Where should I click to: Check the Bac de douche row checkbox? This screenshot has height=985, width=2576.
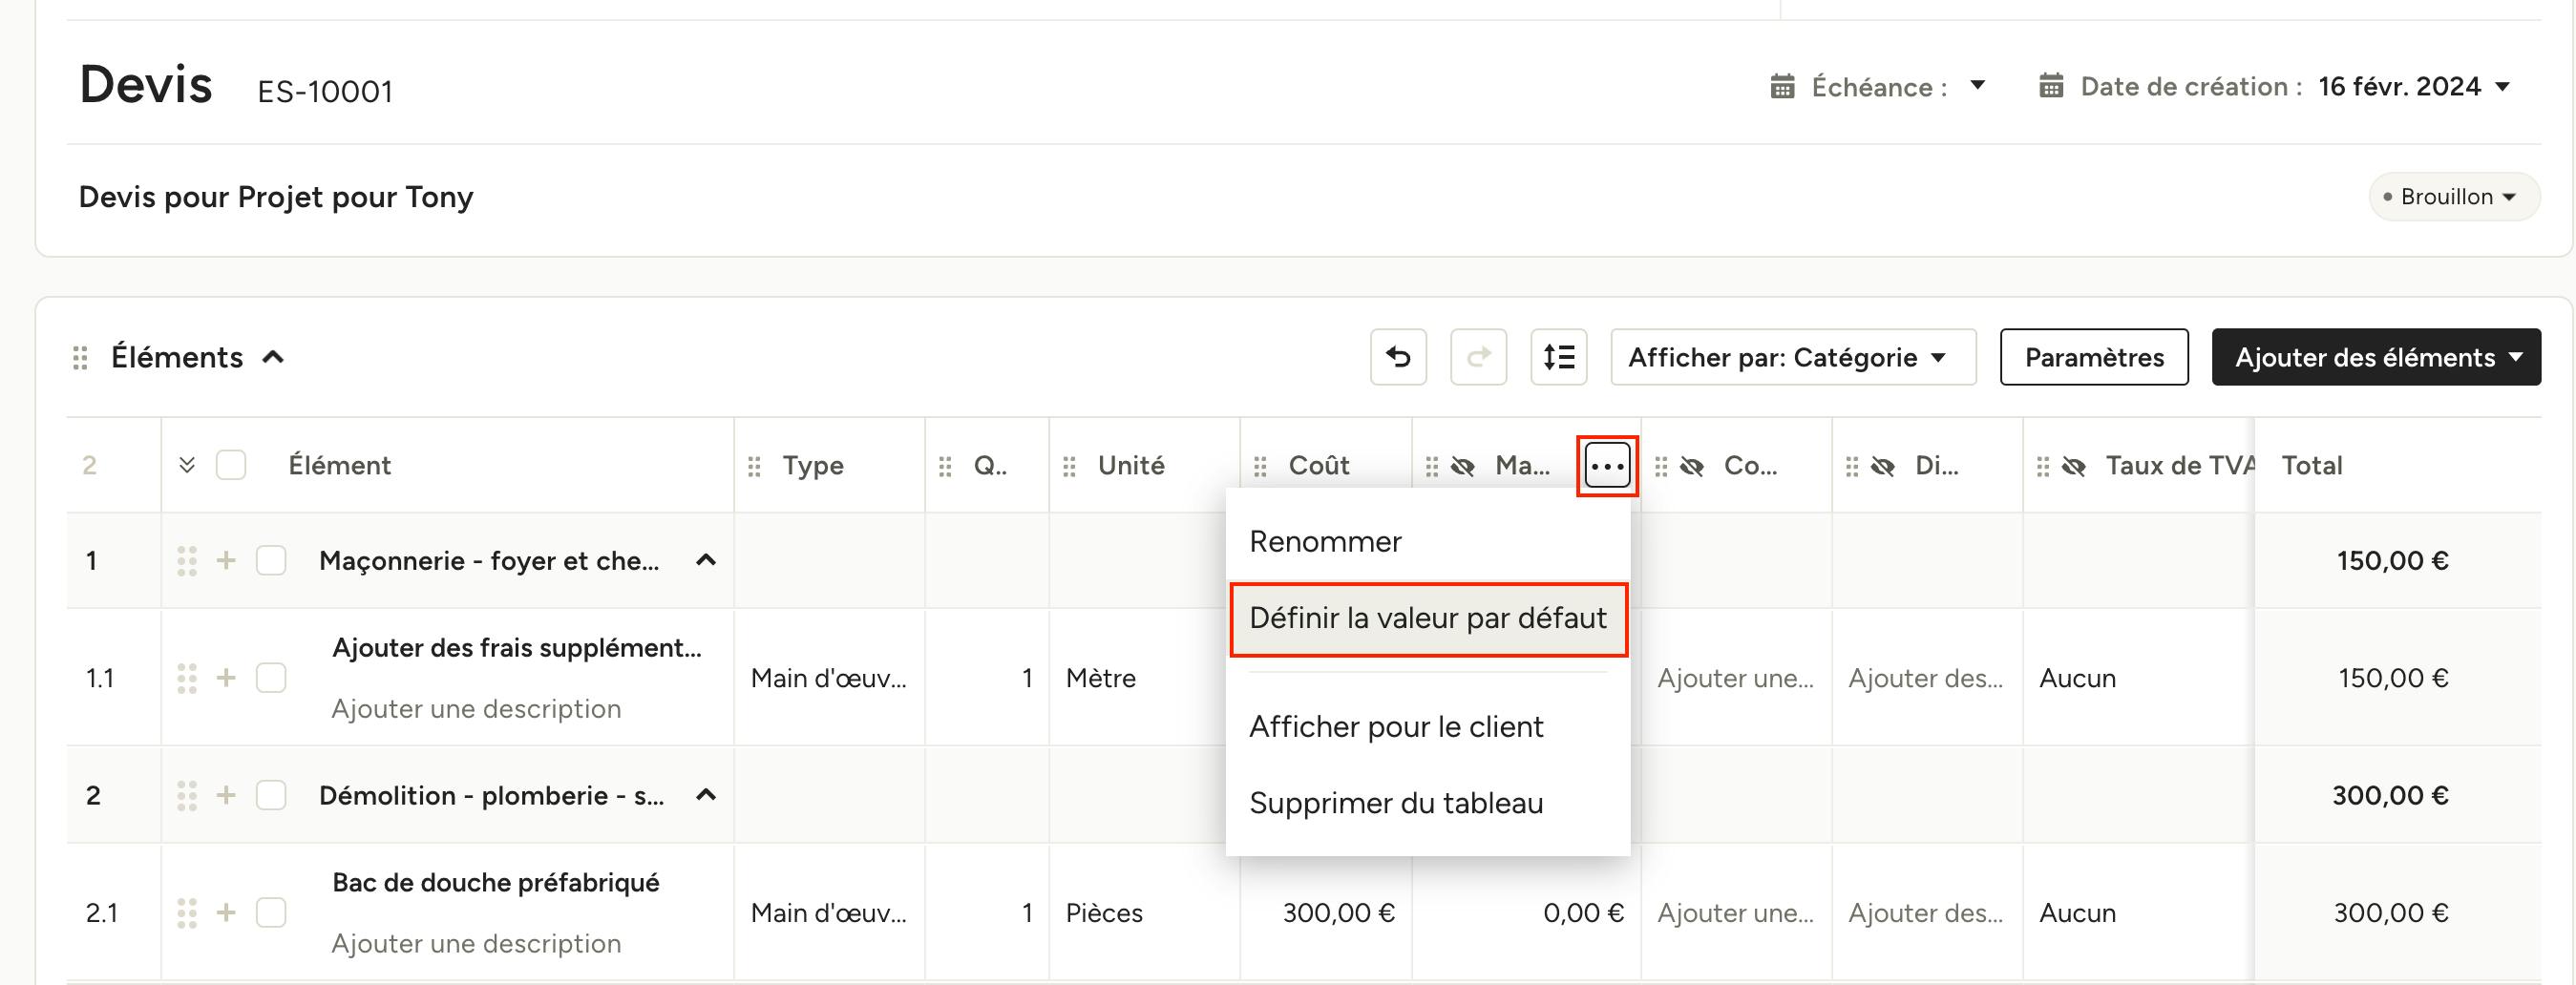click(x=271, y=913)
